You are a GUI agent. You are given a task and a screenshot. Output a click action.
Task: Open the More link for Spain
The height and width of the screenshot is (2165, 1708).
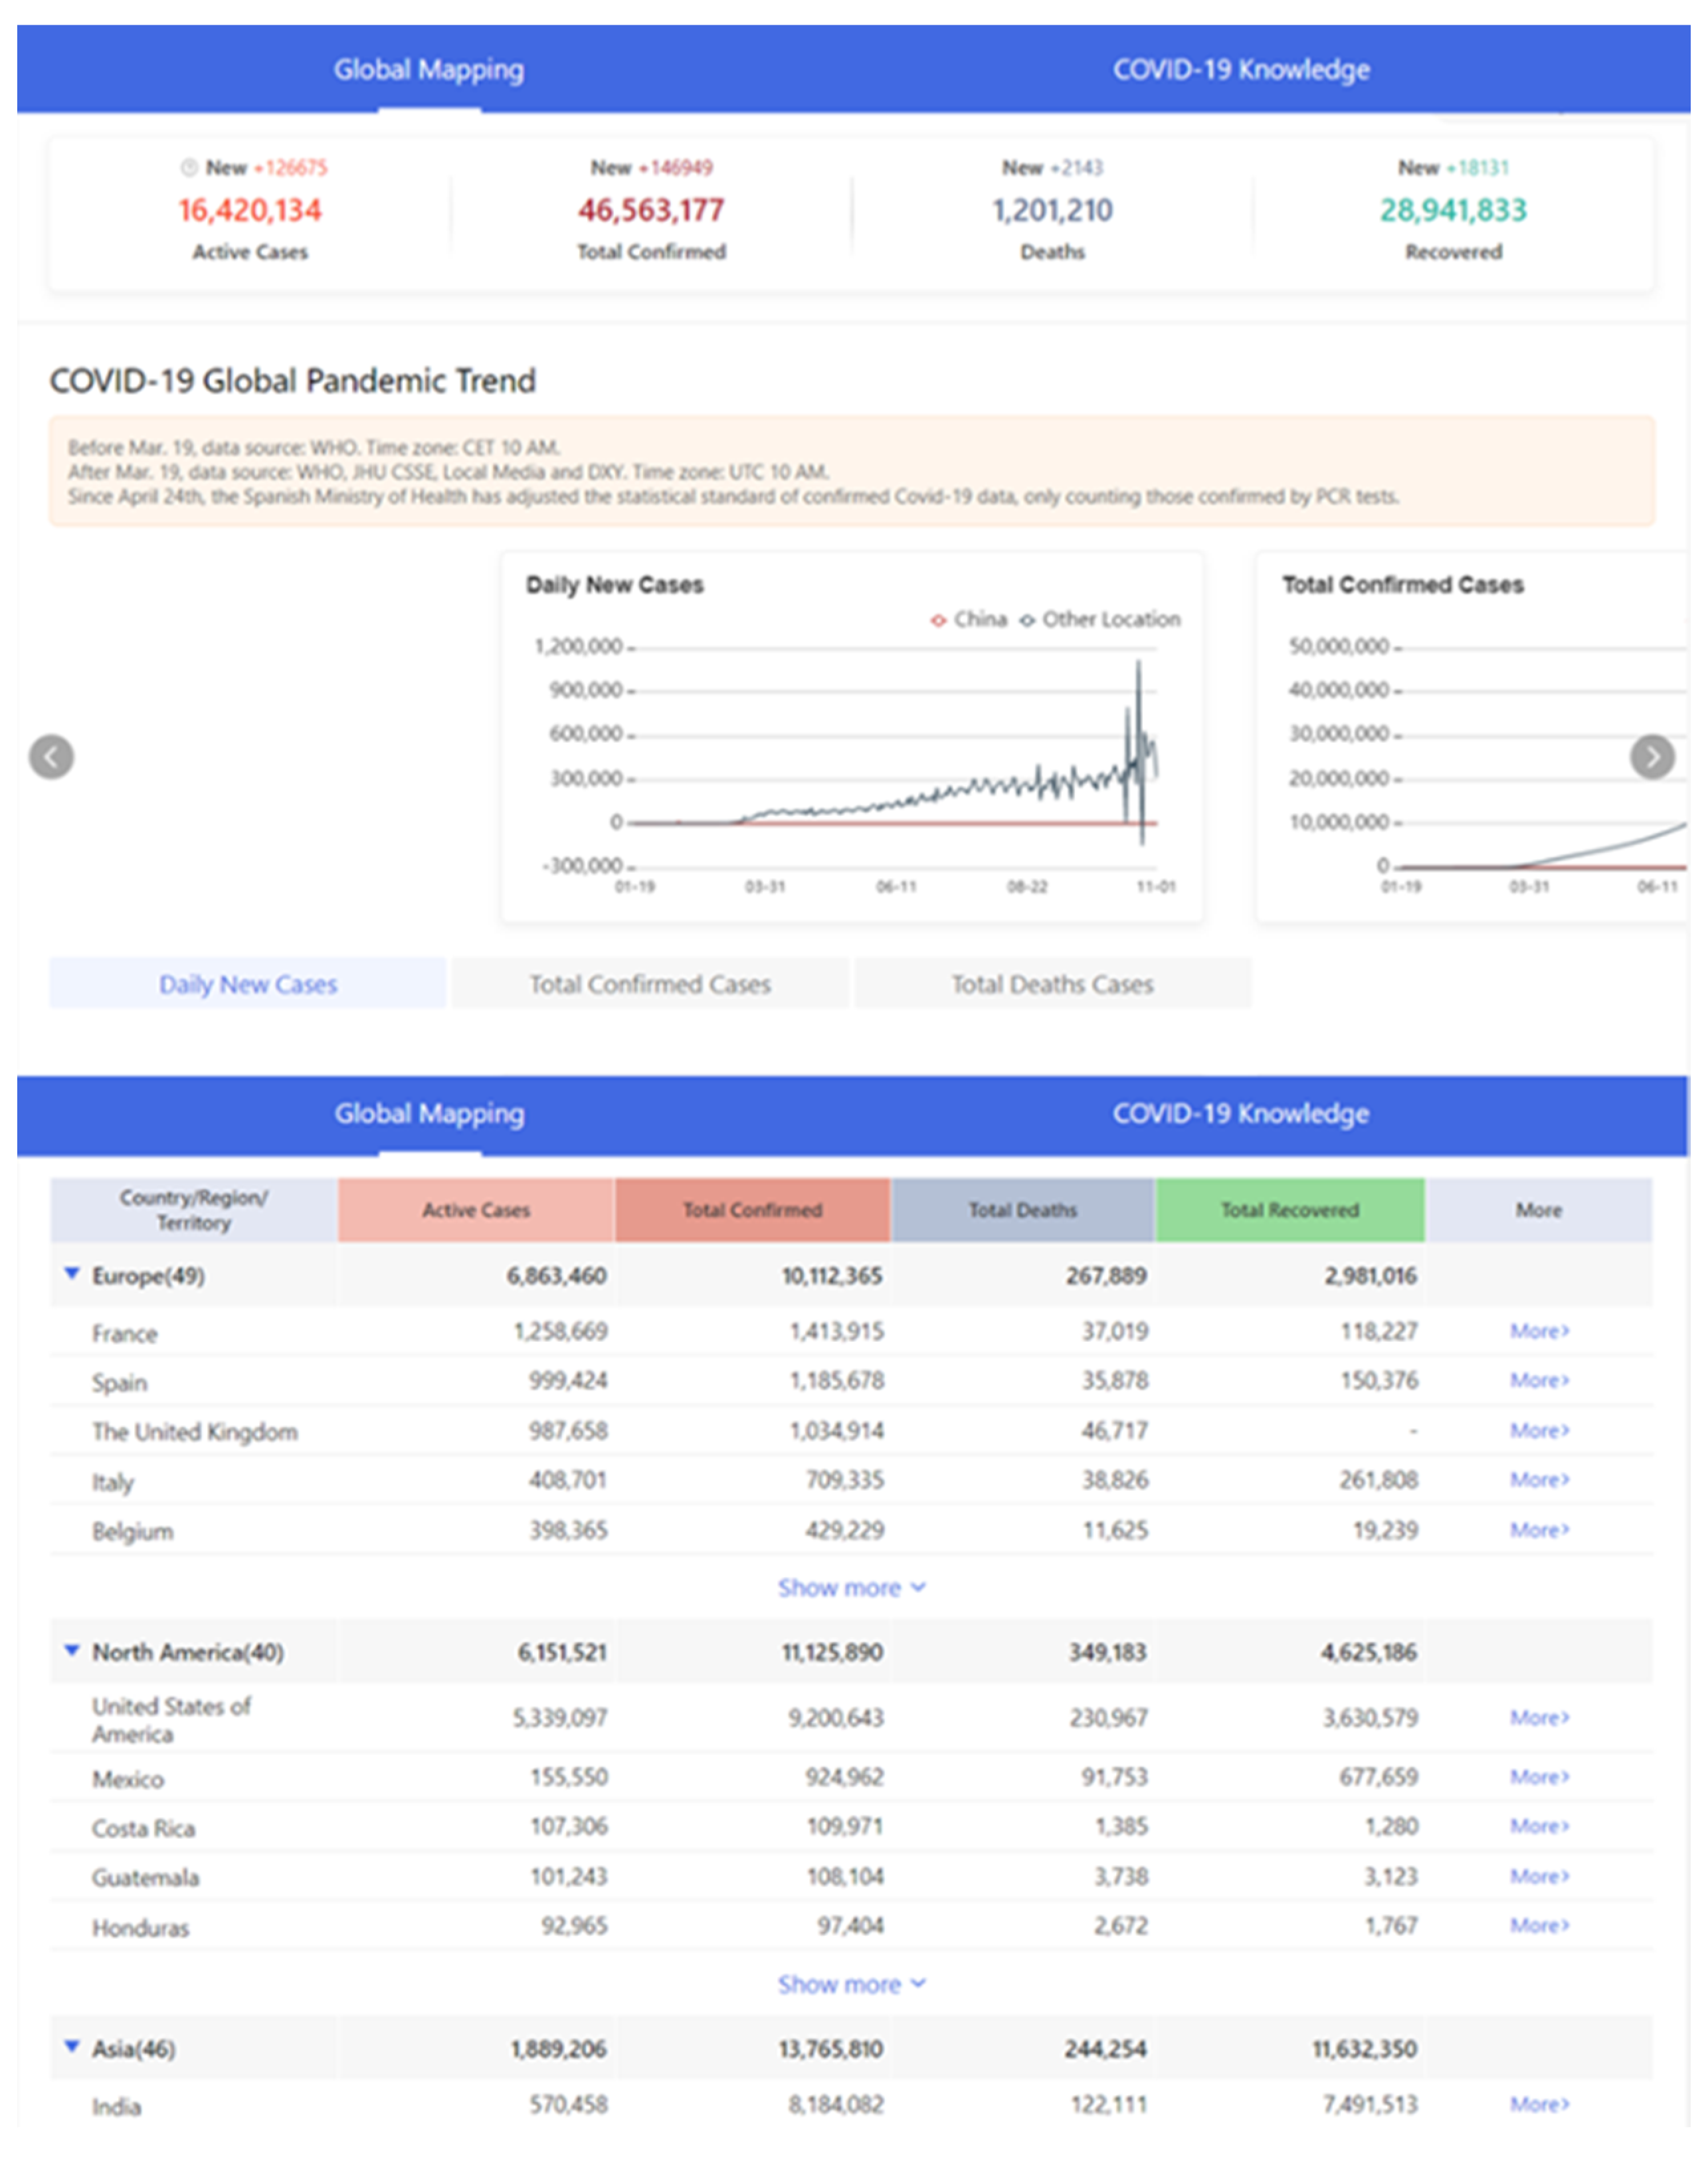point(1539,1380)
